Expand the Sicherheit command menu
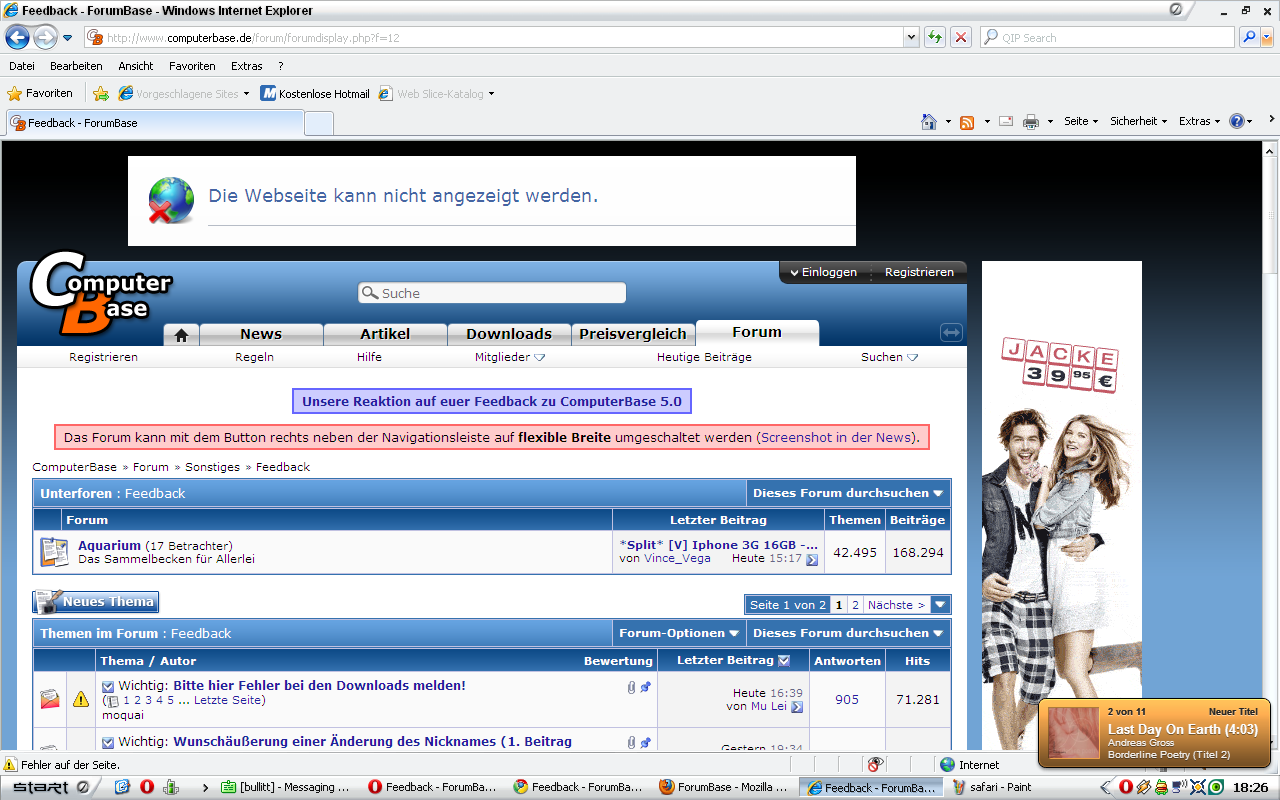This screenshot has height=800, width=1280. (1138, 121)
